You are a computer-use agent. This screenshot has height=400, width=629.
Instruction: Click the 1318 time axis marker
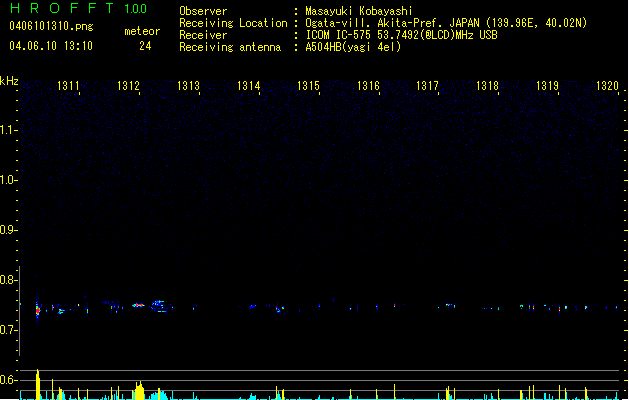(487, 86)
